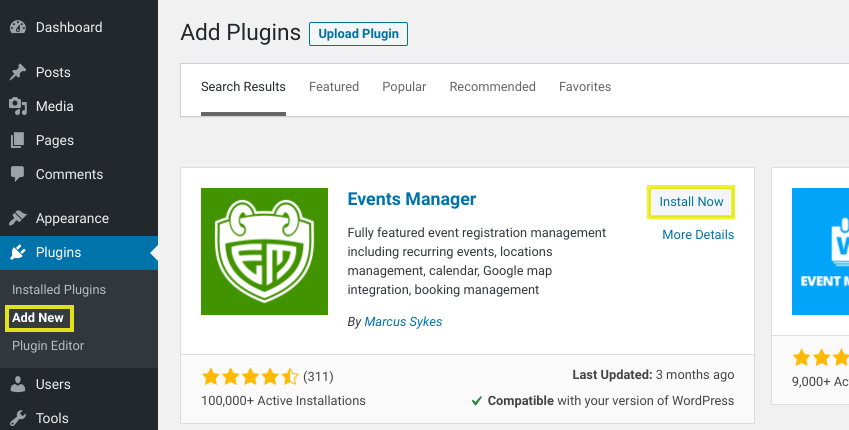Image resolution: width=849 pixels, height=430 pixels.
Task: Click the Dashboard gauge icon
Action: click(x=18, y=27)
